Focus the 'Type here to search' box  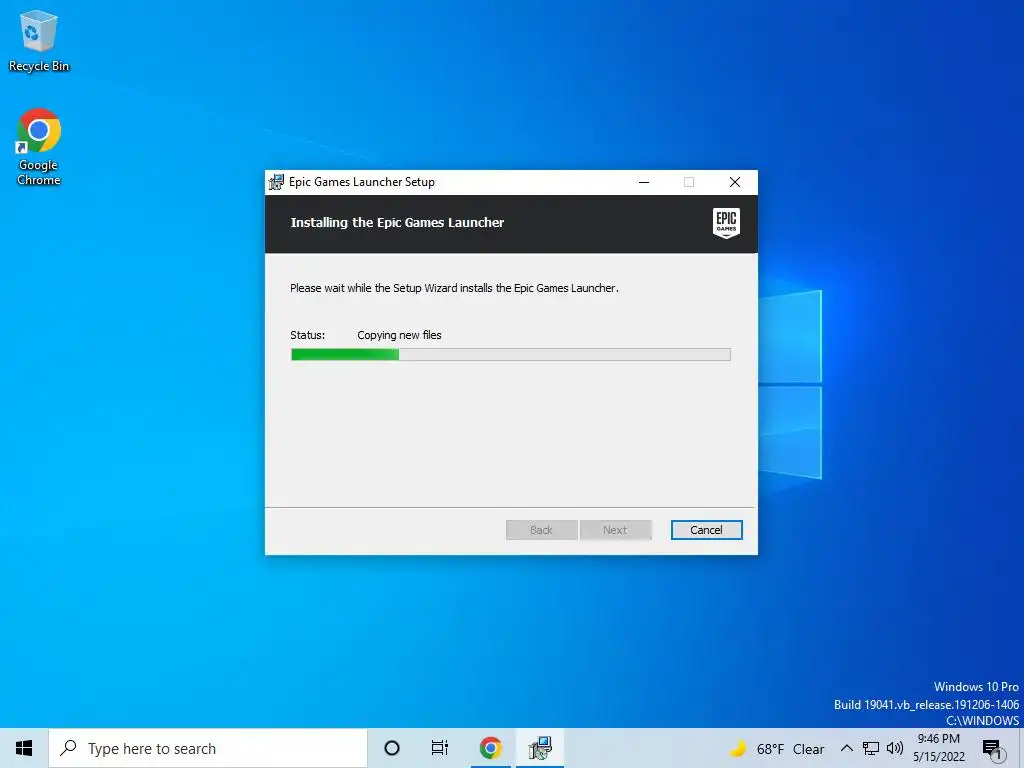coord(208,748)
